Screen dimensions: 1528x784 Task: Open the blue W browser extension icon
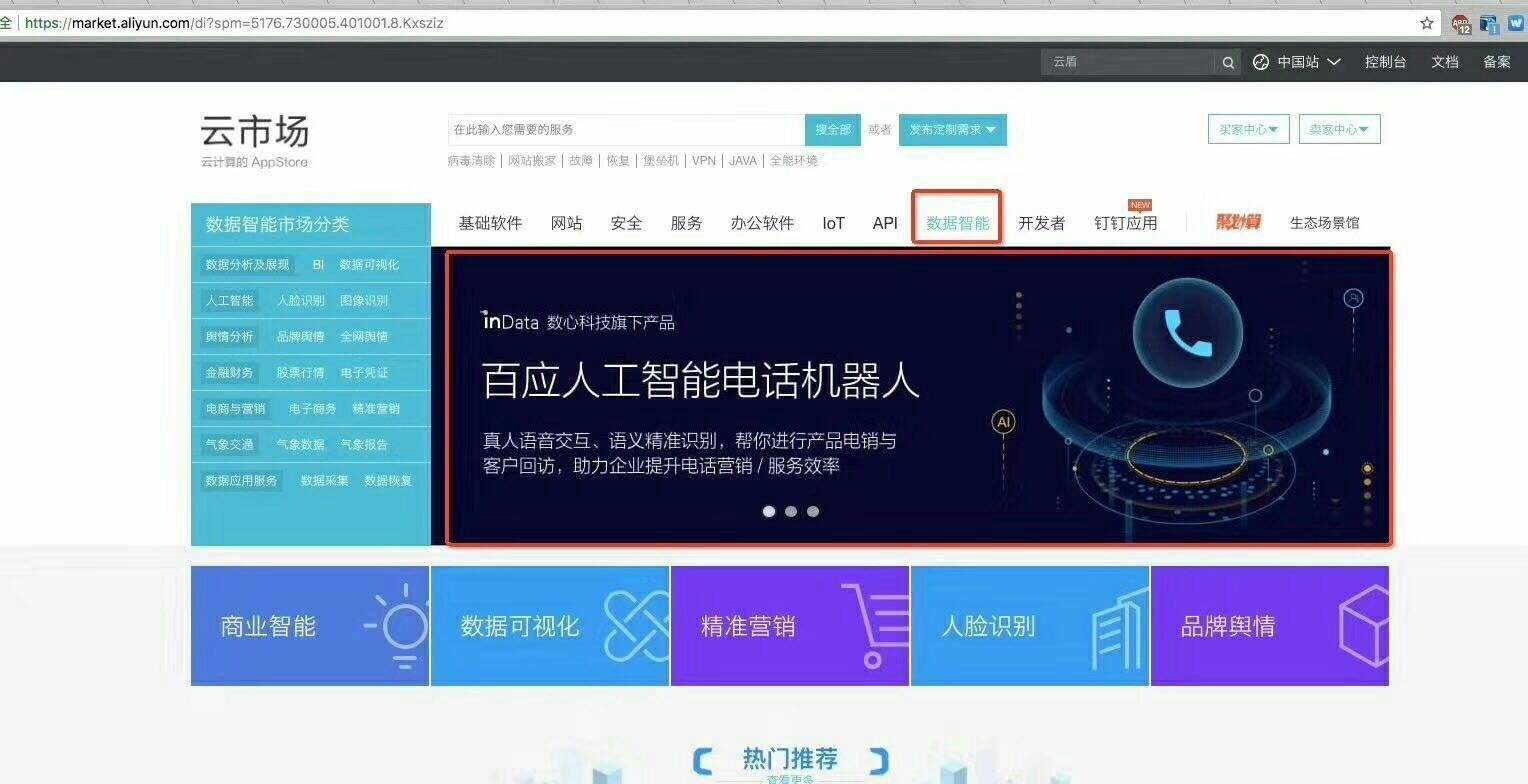point(1516,23)
